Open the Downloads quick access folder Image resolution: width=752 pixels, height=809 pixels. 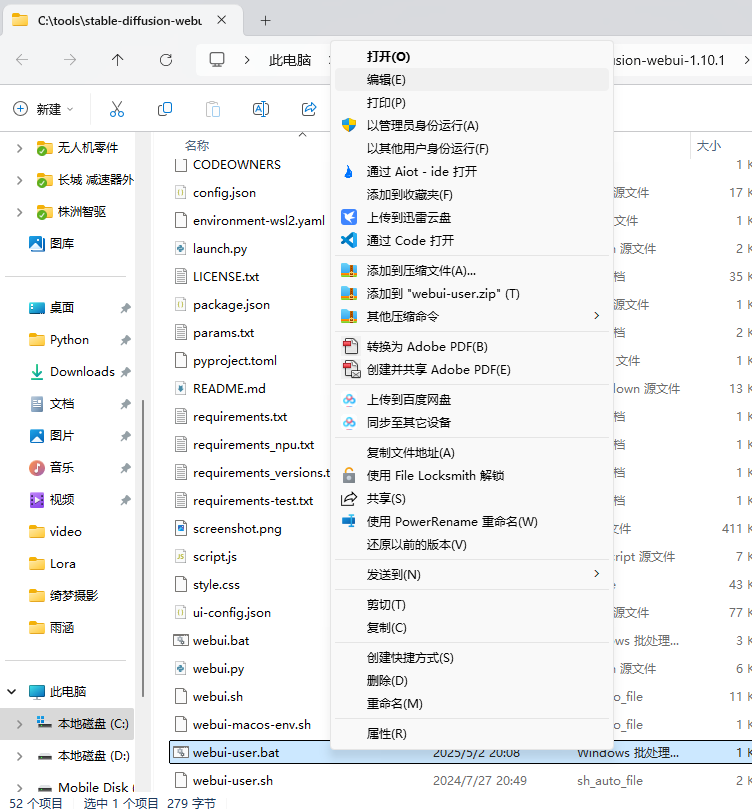click(x=82, y=371)
